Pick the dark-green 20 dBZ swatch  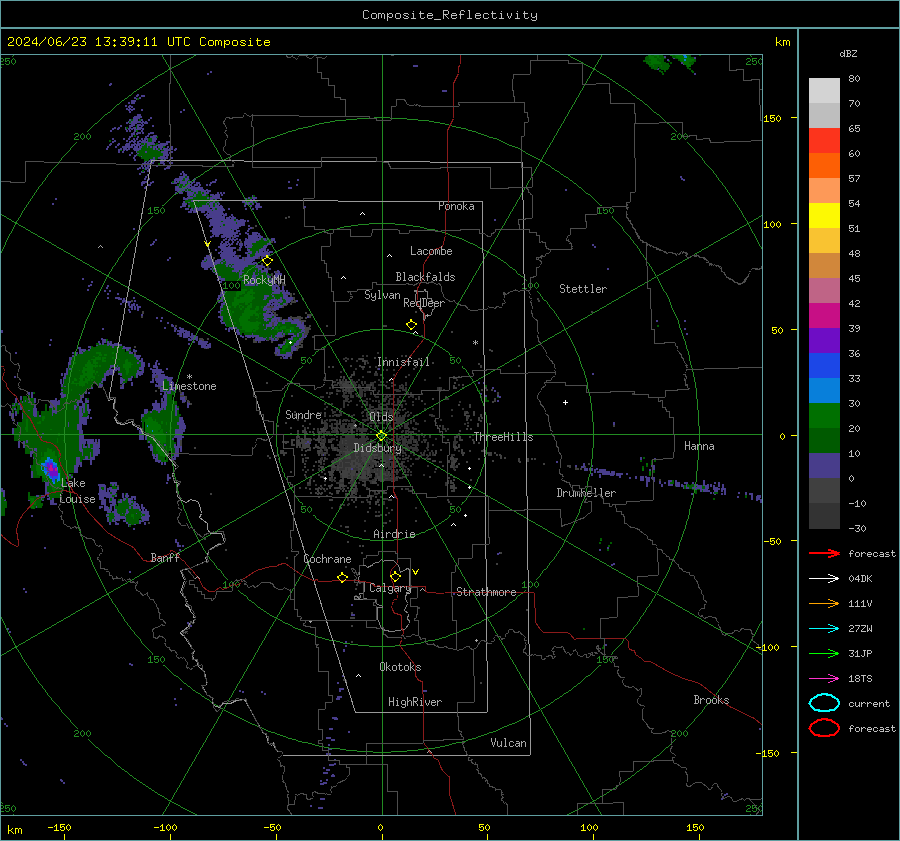(824, 440)
